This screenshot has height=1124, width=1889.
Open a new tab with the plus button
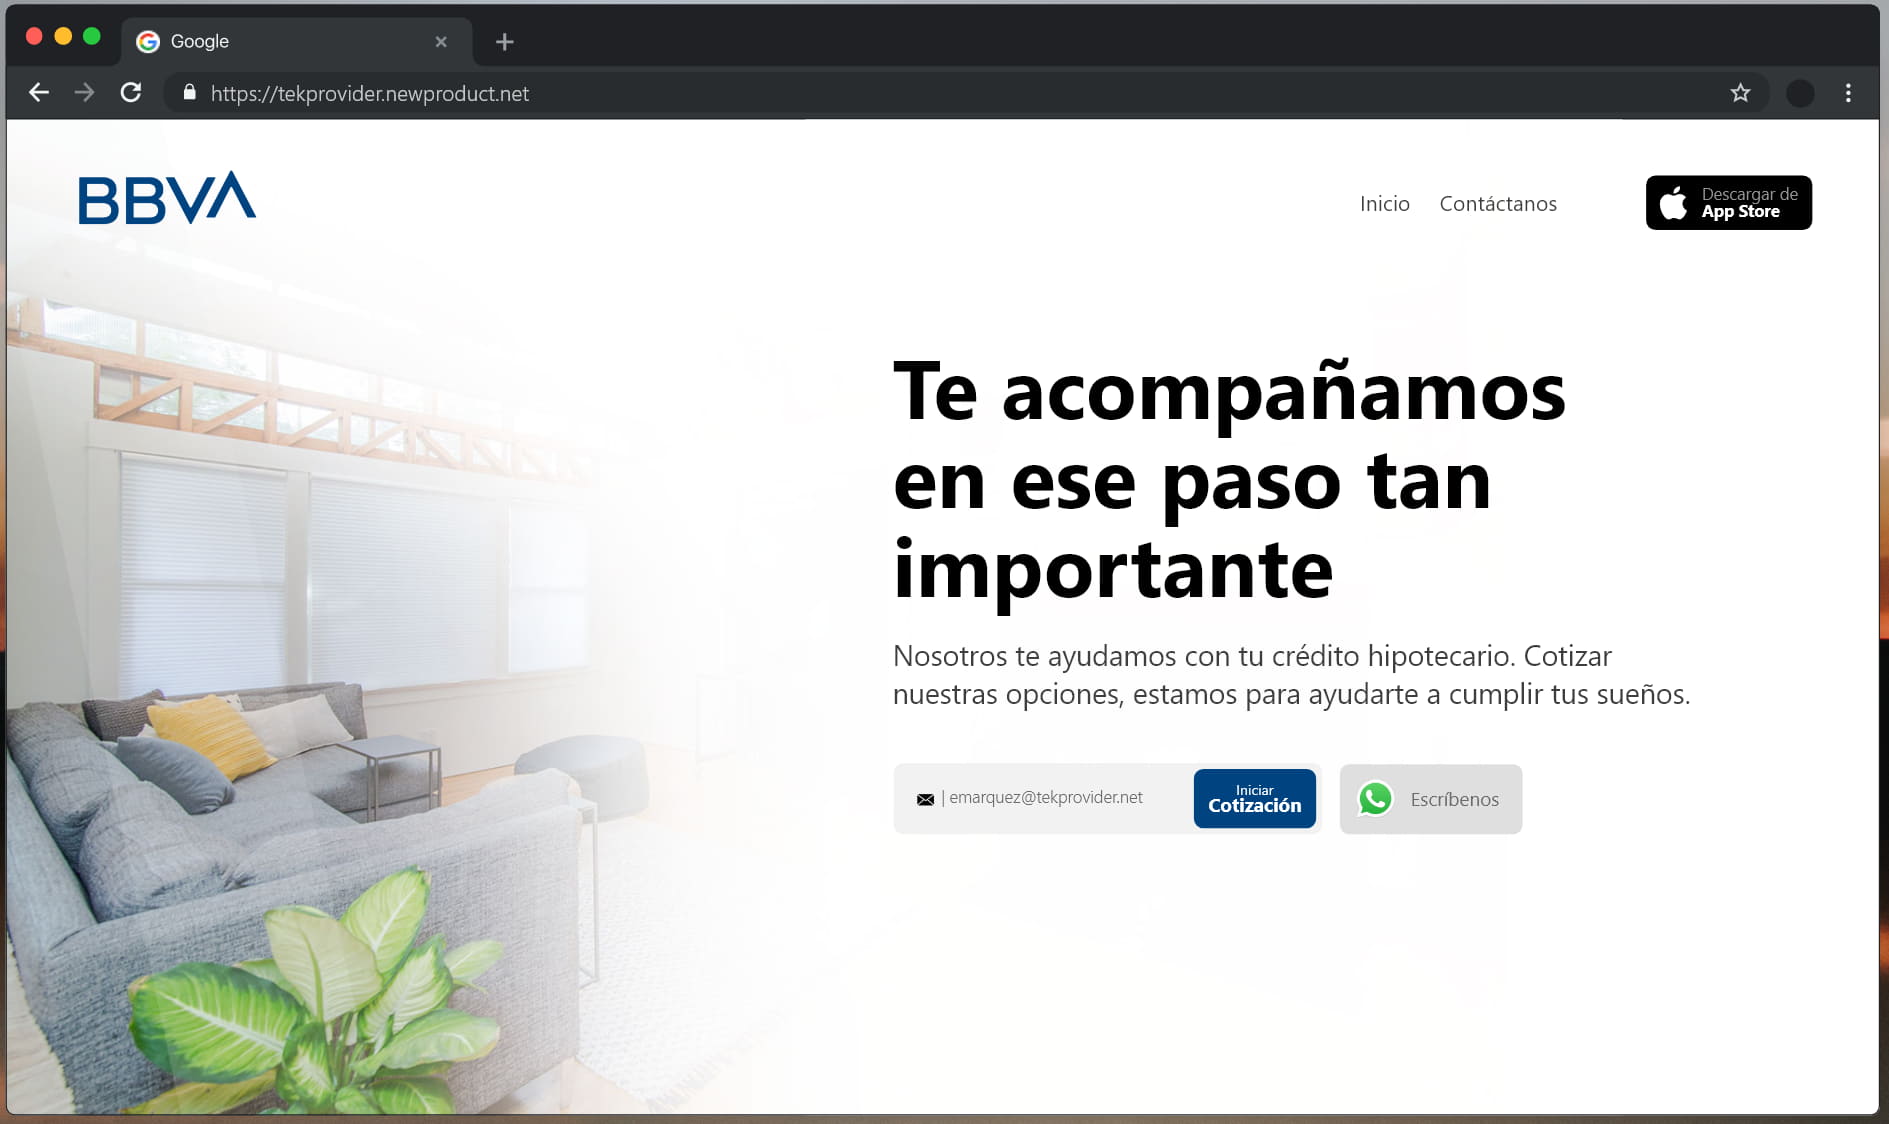point(504,42)
